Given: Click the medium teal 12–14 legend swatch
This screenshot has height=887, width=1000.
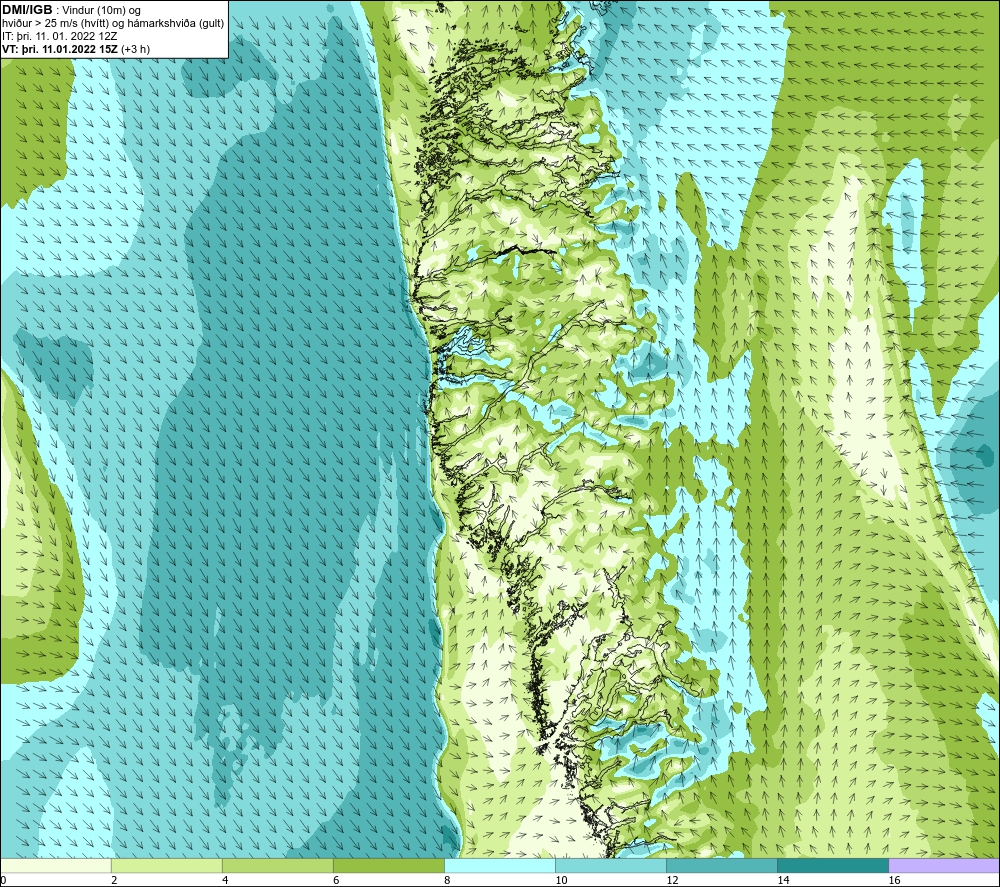Looking at the screenshot, I should 722,865.
